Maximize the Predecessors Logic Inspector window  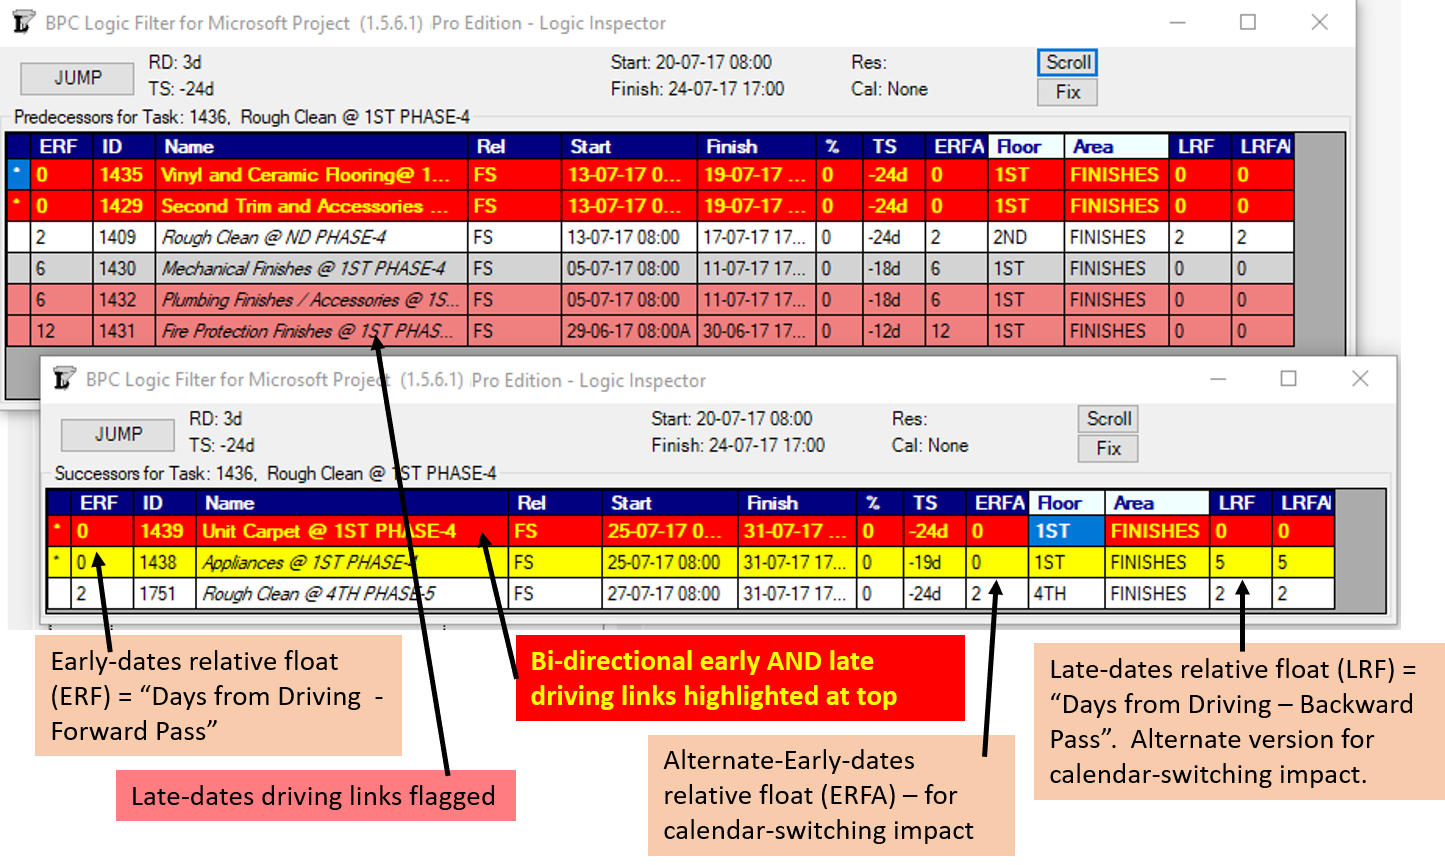(x=1248, y=22)
